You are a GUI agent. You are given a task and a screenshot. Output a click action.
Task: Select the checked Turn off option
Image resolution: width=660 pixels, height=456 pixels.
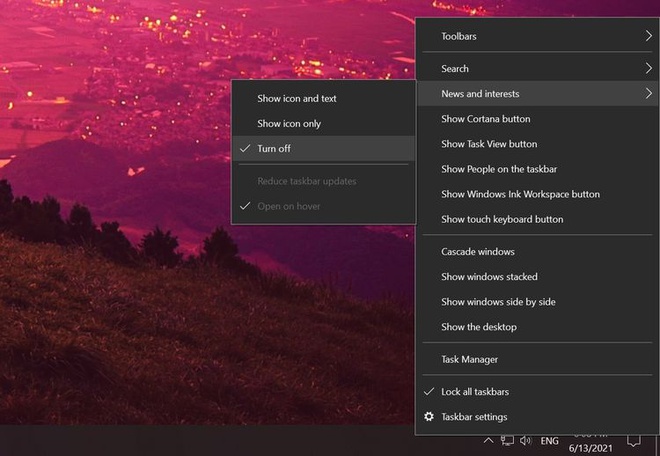274,149
